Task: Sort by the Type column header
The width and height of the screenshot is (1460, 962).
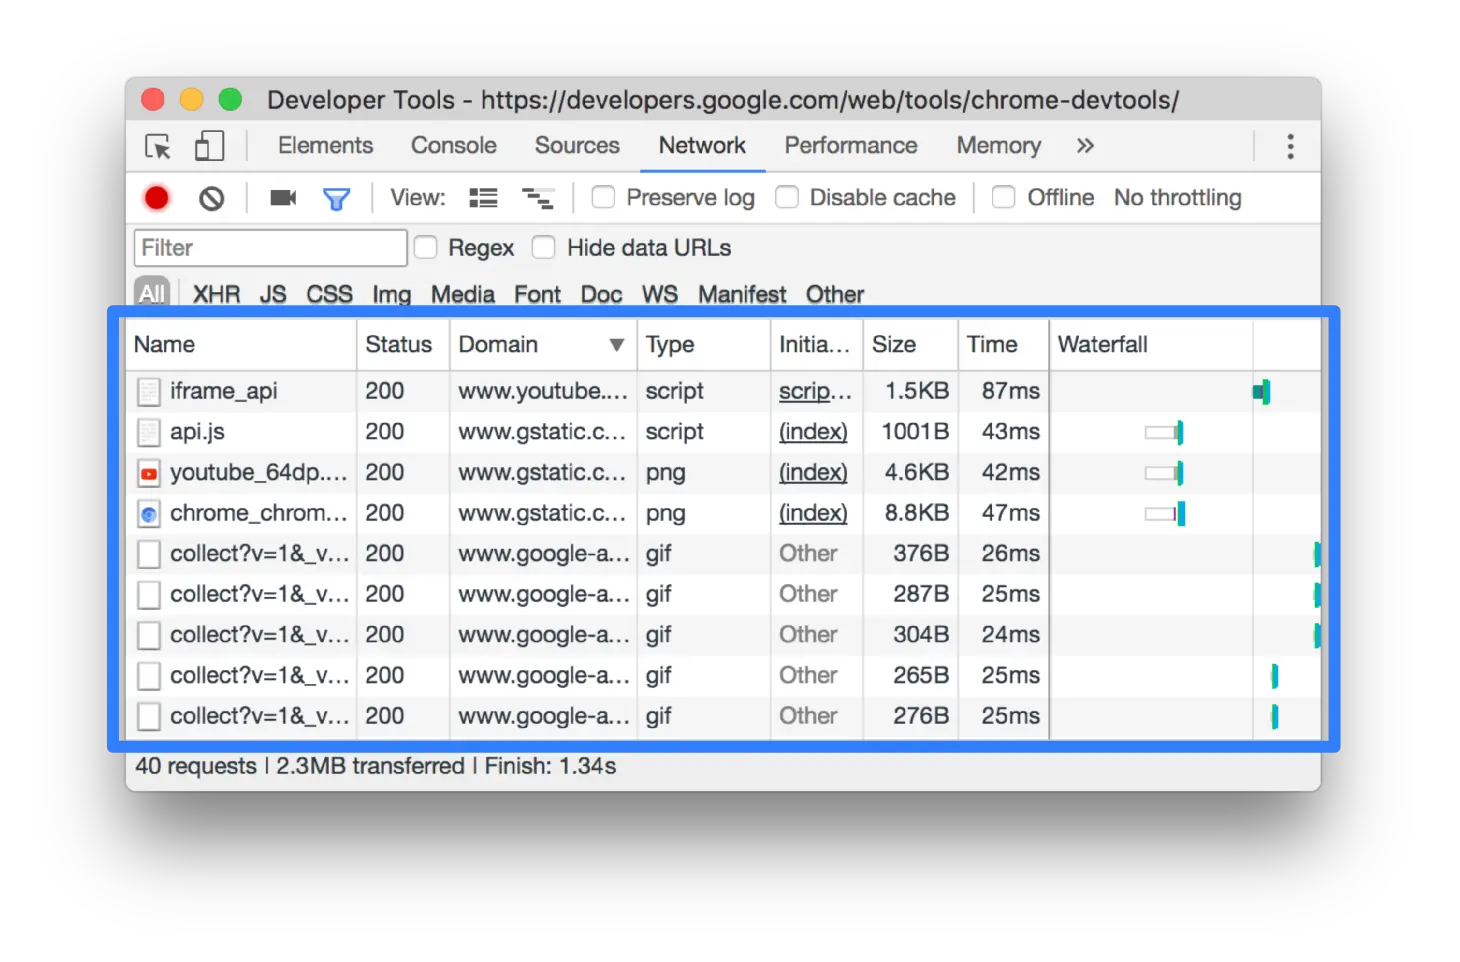Action: coord(703,345)
